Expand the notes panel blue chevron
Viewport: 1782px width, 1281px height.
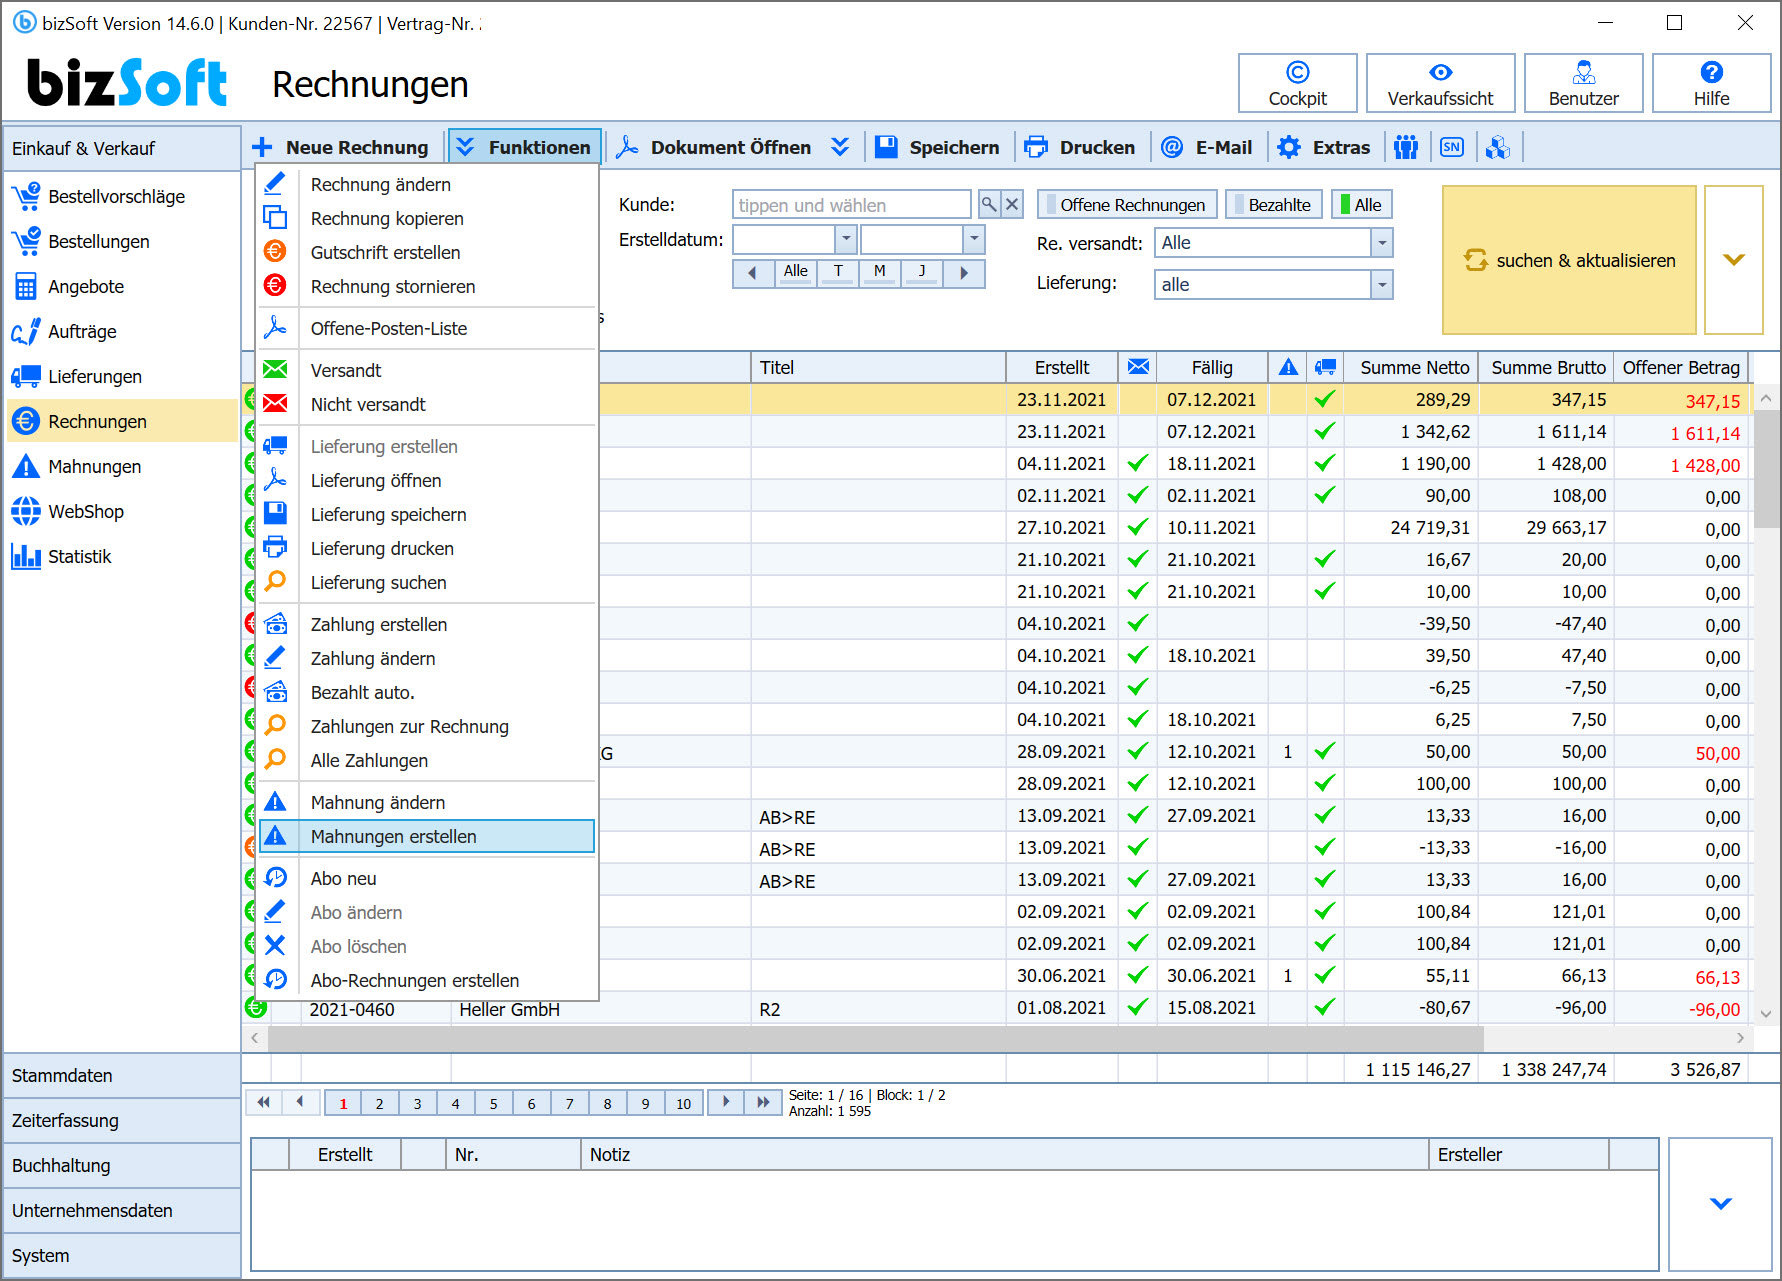point(1720,1204)
